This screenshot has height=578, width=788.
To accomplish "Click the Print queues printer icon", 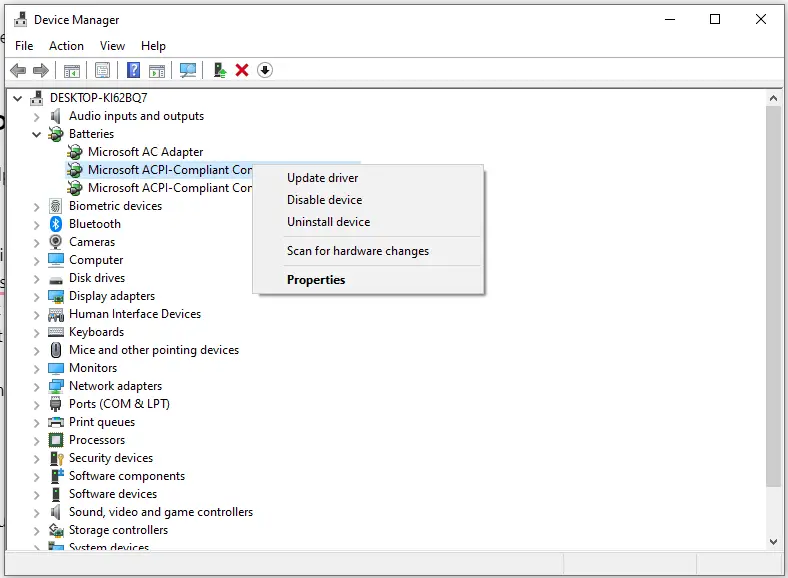I will 56,422.
